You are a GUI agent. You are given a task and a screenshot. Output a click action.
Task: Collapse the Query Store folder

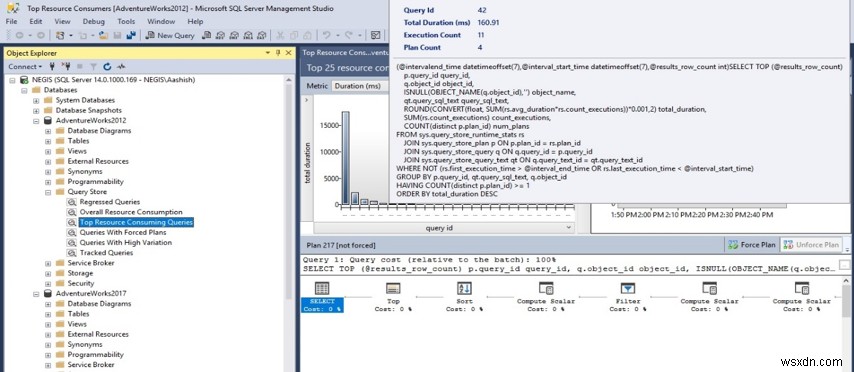48,192
